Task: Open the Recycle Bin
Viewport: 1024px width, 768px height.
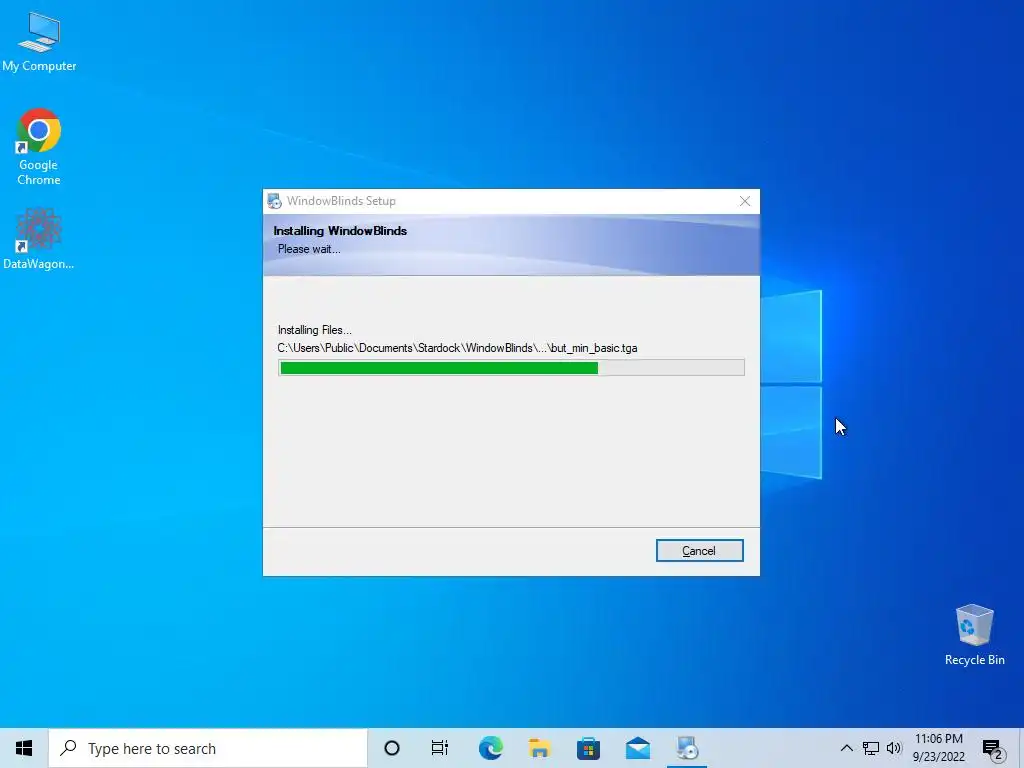Action: coord(974,635)
